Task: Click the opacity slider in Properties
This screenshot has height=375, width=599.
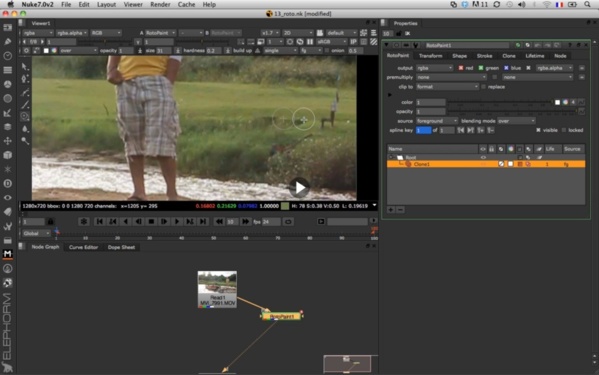Action: coord(512,112)
